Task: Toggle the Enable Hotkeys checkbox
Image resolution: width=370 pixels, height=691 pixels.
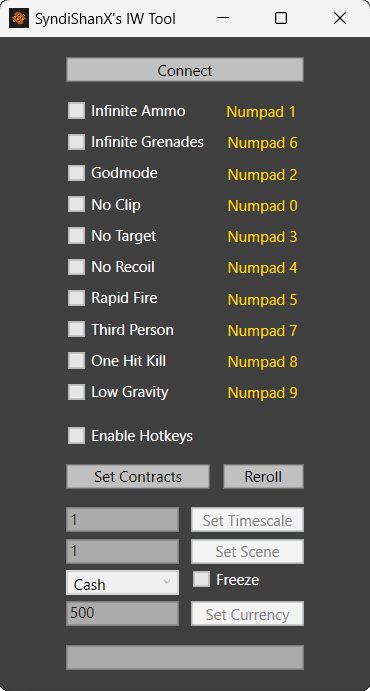Action: (76, 436)
